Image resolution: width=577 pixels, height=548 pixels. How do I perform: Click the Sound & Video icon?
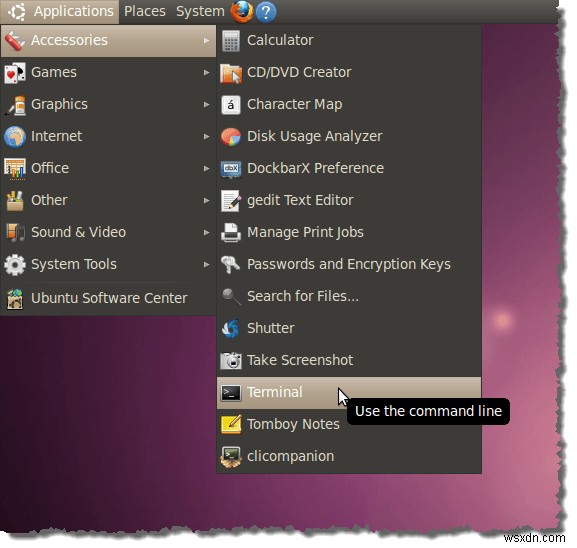pos(15,233)
